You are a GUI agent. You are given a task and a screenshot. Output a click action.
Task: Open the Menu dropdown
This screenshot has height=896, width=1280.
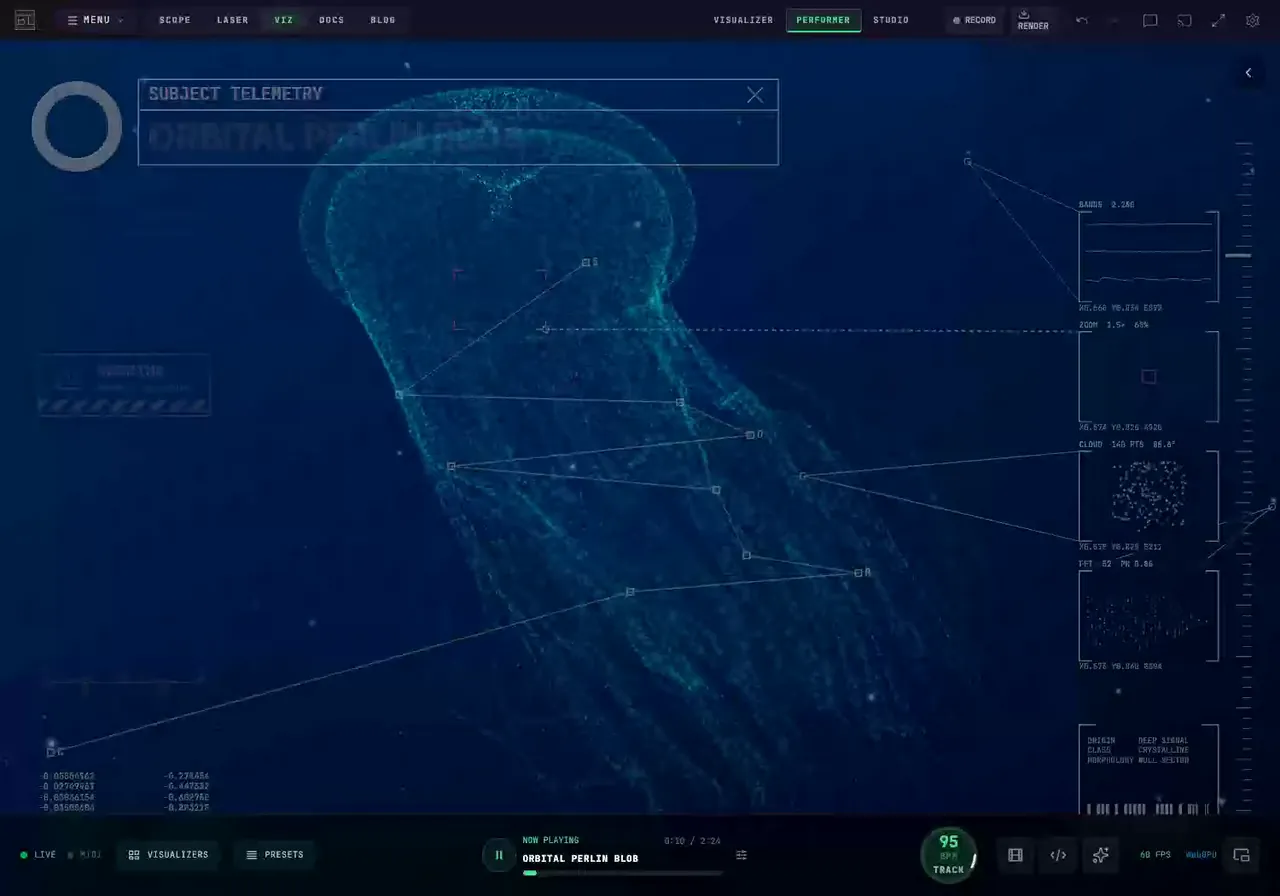pyautogui.click(x=96, y=20)
